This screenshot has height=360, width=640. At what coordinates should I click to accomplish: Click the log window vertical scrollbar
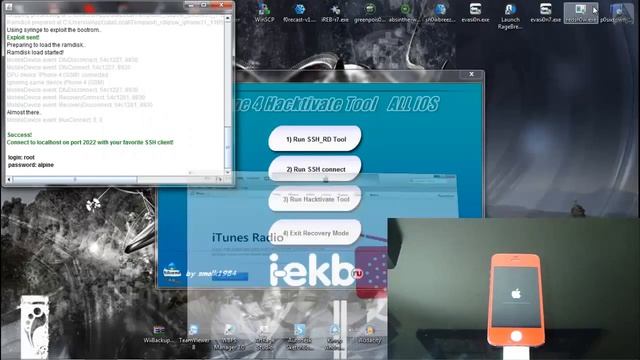click(228, 96)
